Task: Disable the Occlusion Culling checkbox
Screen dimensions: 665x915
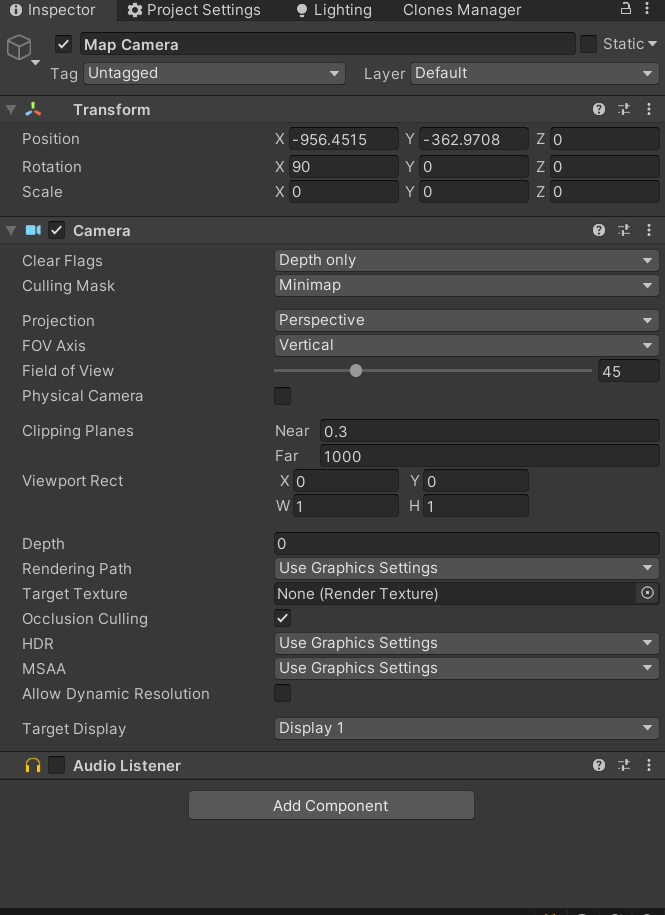Action: [x=283, y=618]
